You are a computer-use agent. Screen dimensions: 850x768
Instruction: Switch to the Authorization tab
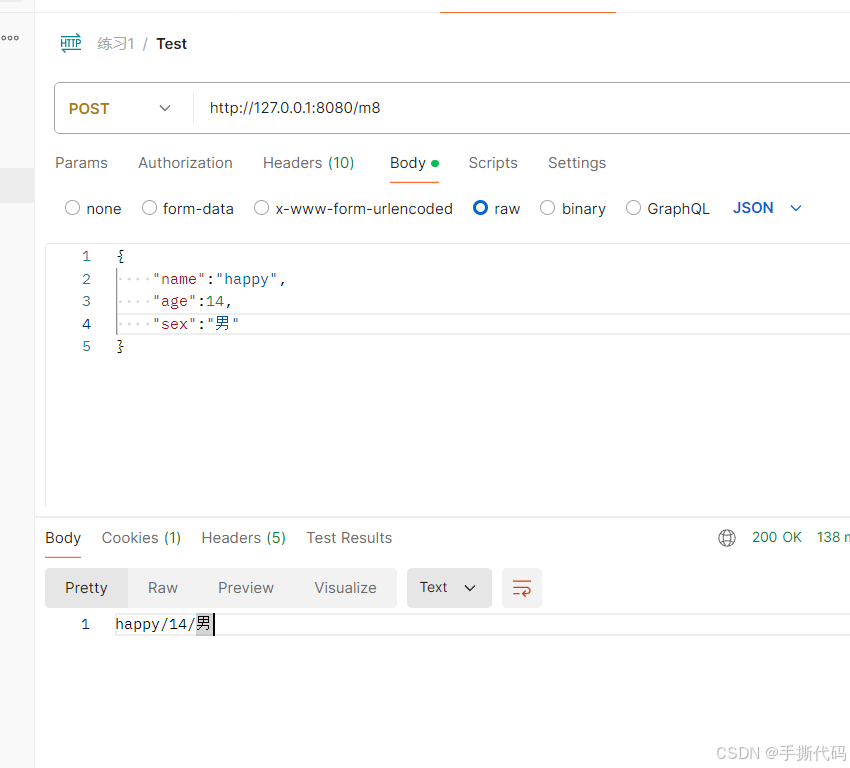185,163
